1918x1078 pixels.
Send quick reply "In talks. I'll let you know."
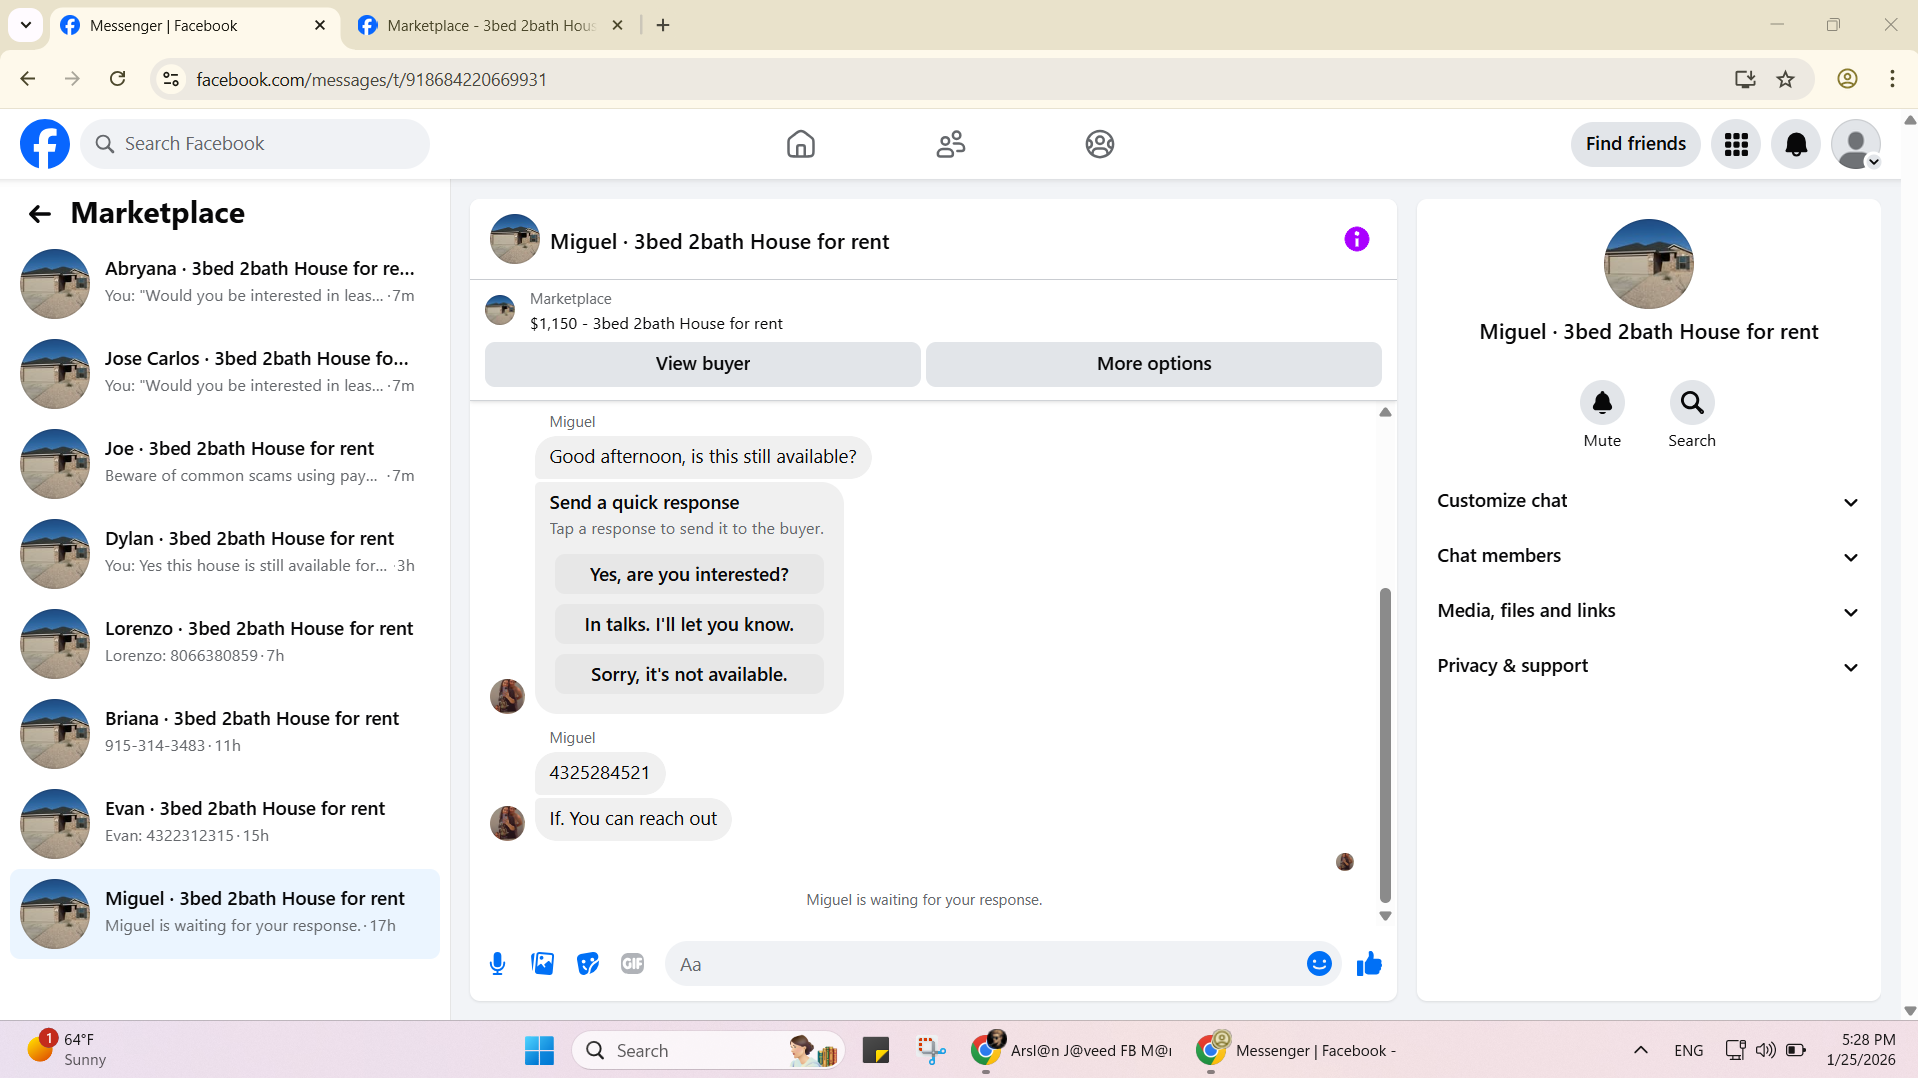pos(689,625)
